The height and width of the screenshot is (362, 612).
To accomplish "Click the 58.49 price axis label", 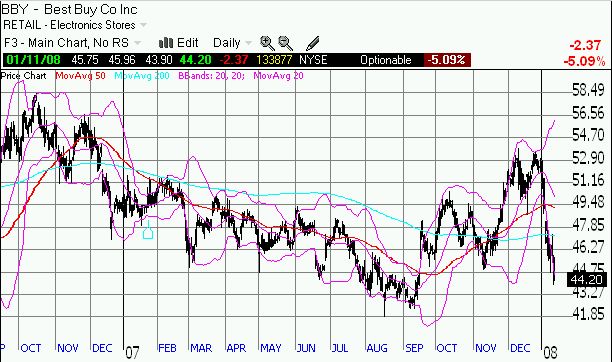I will [588, 91].
